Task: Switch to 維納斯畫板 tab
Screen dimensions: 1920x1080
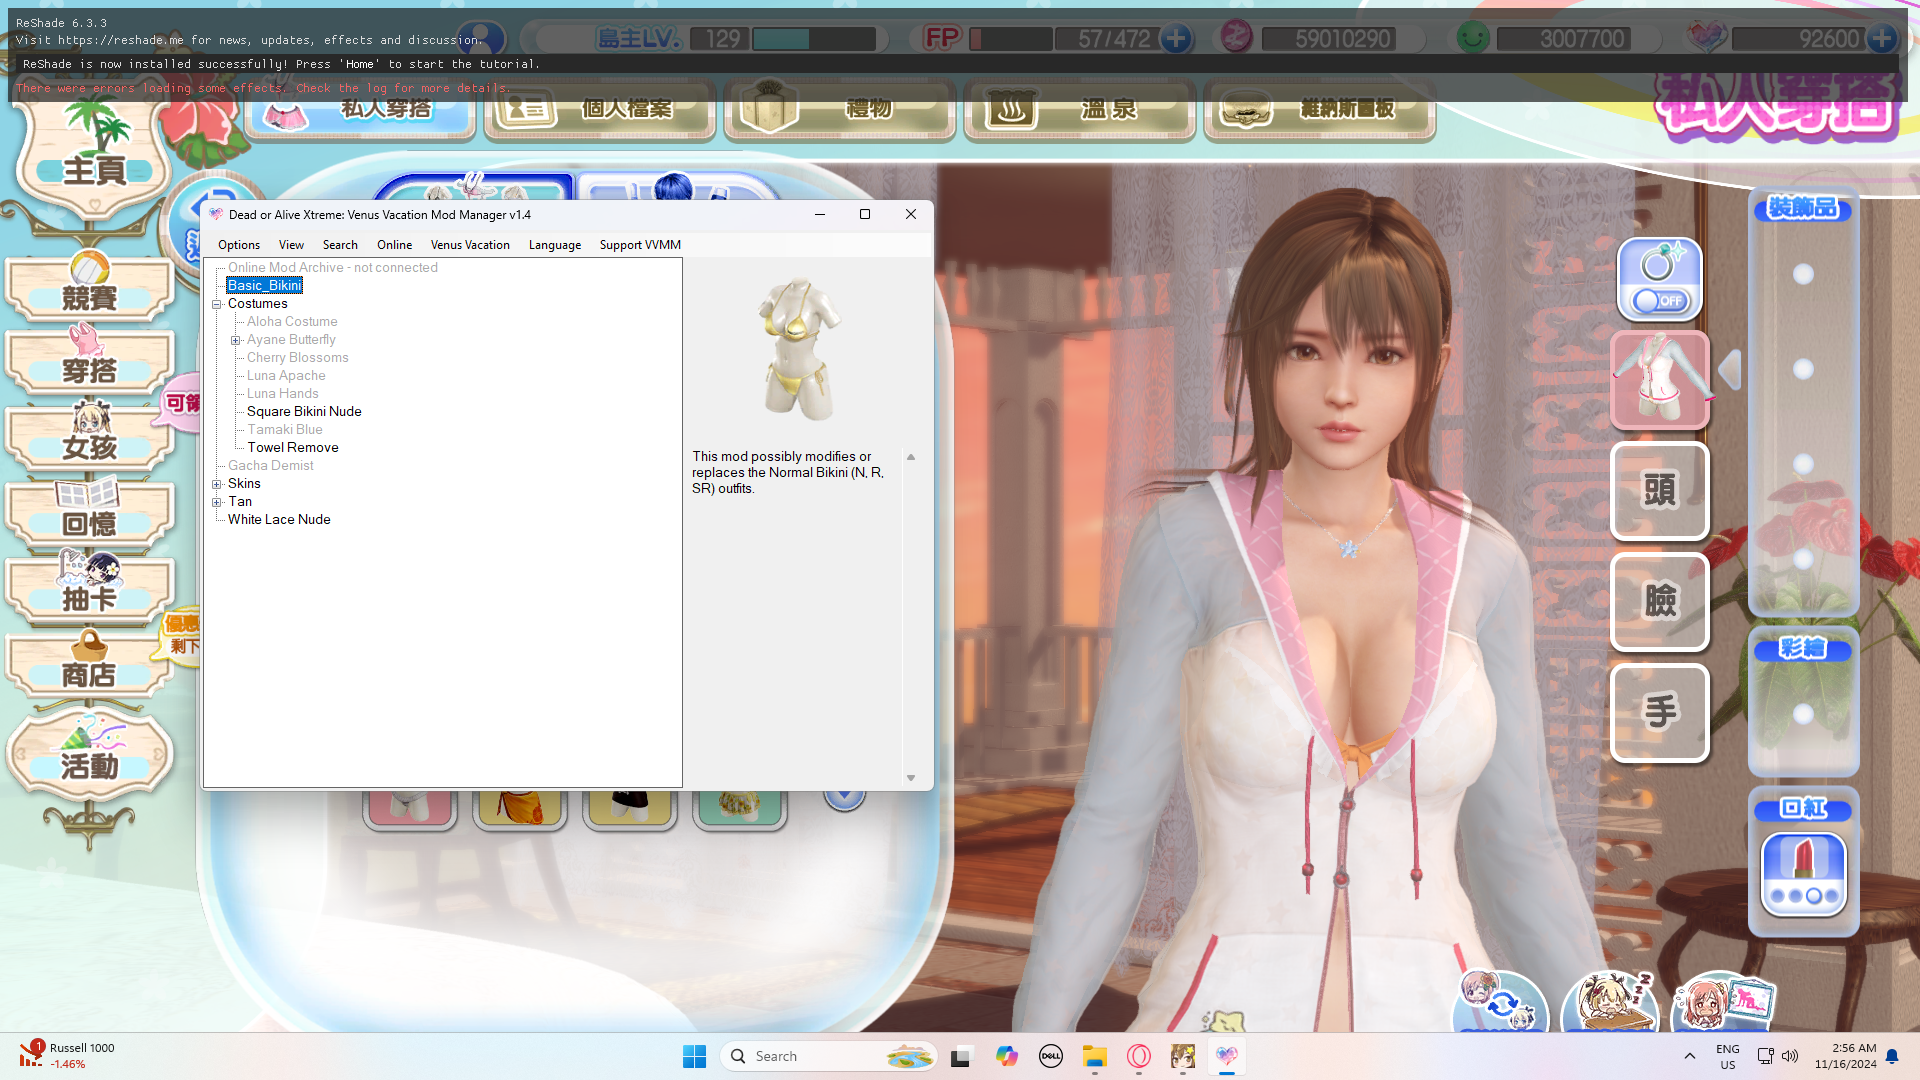Action: pos(1320,110)
